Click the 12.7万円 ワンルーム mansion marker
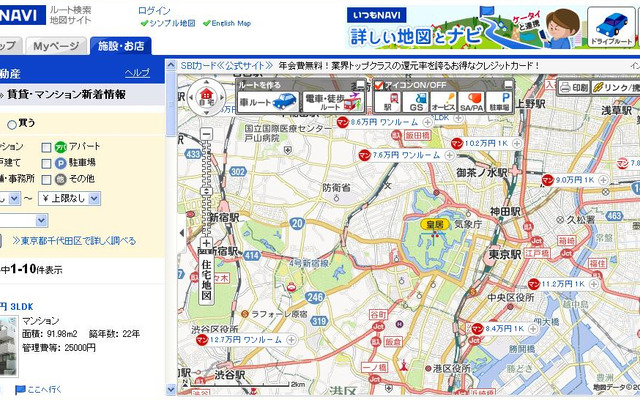Viewport: 640px width, 400px height. (202, 340)
